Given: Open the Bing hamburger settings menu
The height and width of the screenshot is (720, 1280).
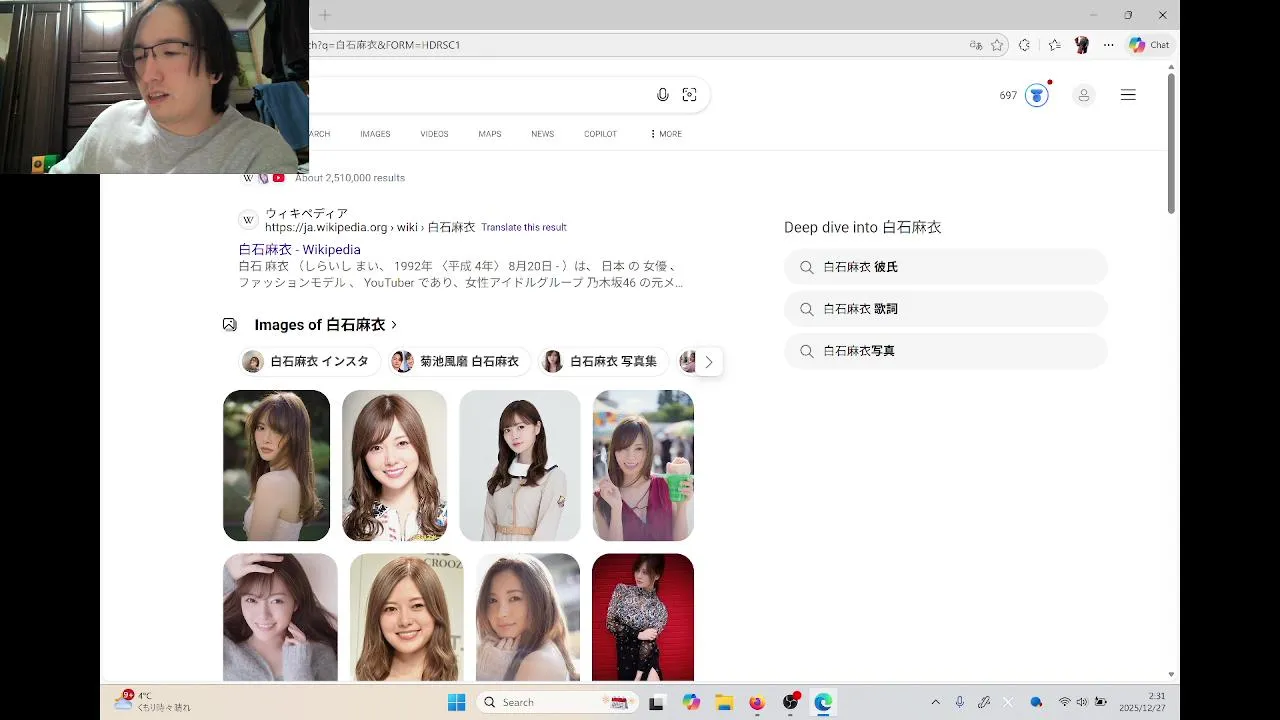Looking at the screenshot, I should (x=1128, y=95).
